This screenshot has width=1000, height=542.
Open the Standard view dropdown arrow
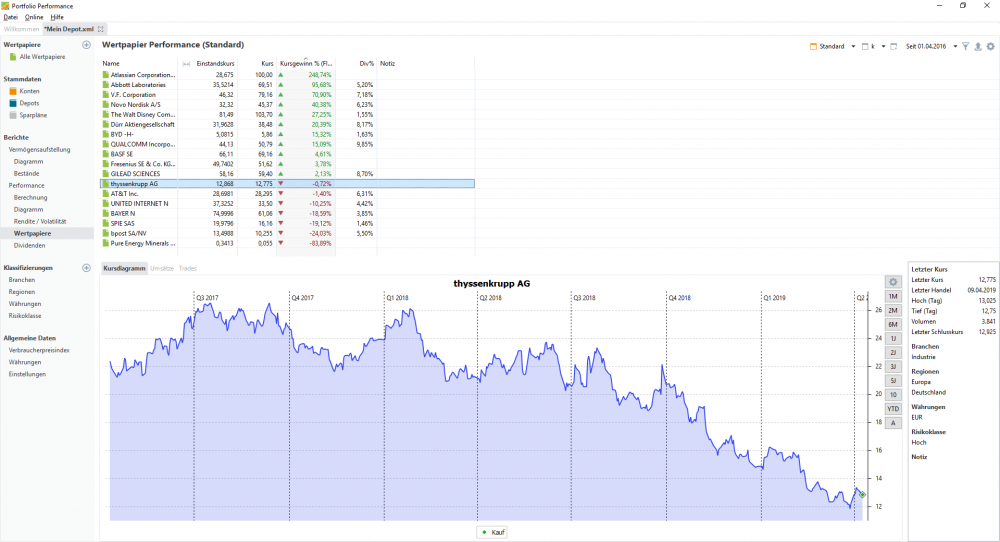pos(853,47)
